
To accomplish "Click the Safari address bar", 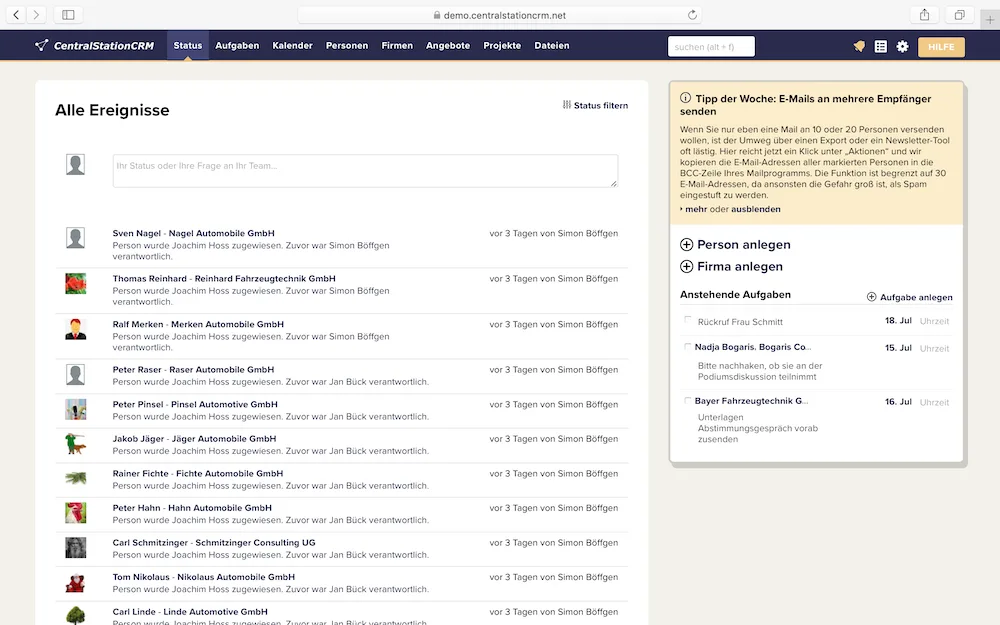I will tap(501, 15).
